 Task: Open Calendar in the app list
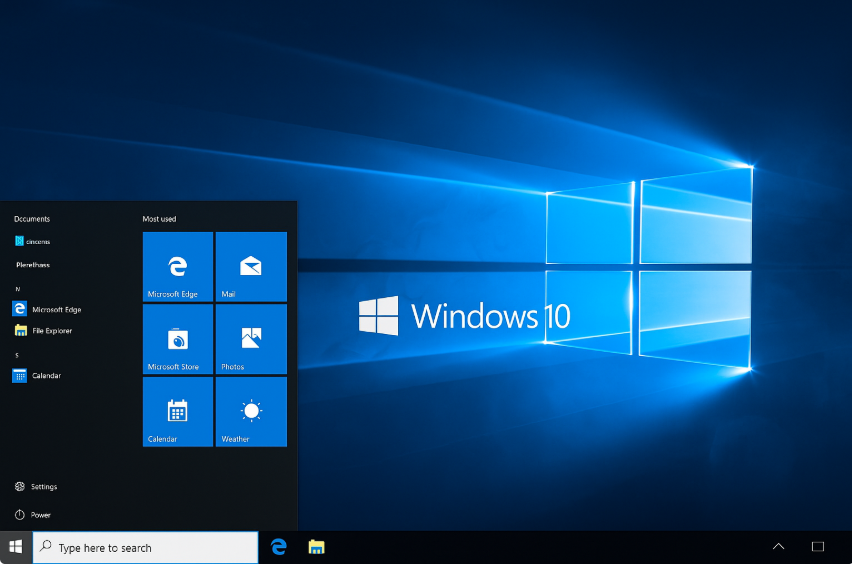coord(37,375)
